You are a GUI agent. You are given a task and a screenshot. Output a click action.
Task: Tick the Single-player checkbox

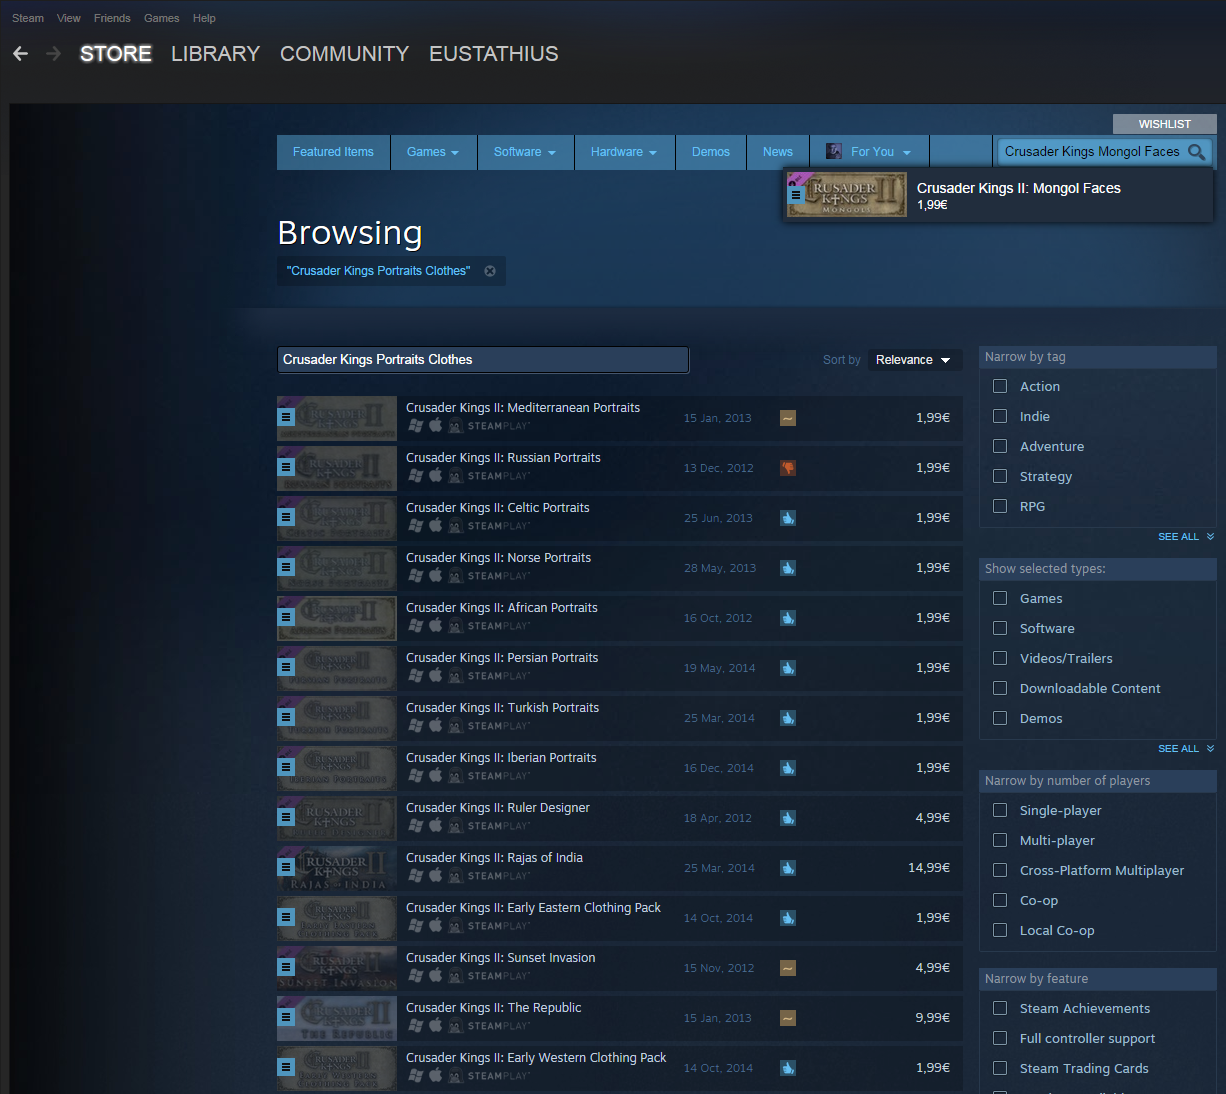(1000, 811)
